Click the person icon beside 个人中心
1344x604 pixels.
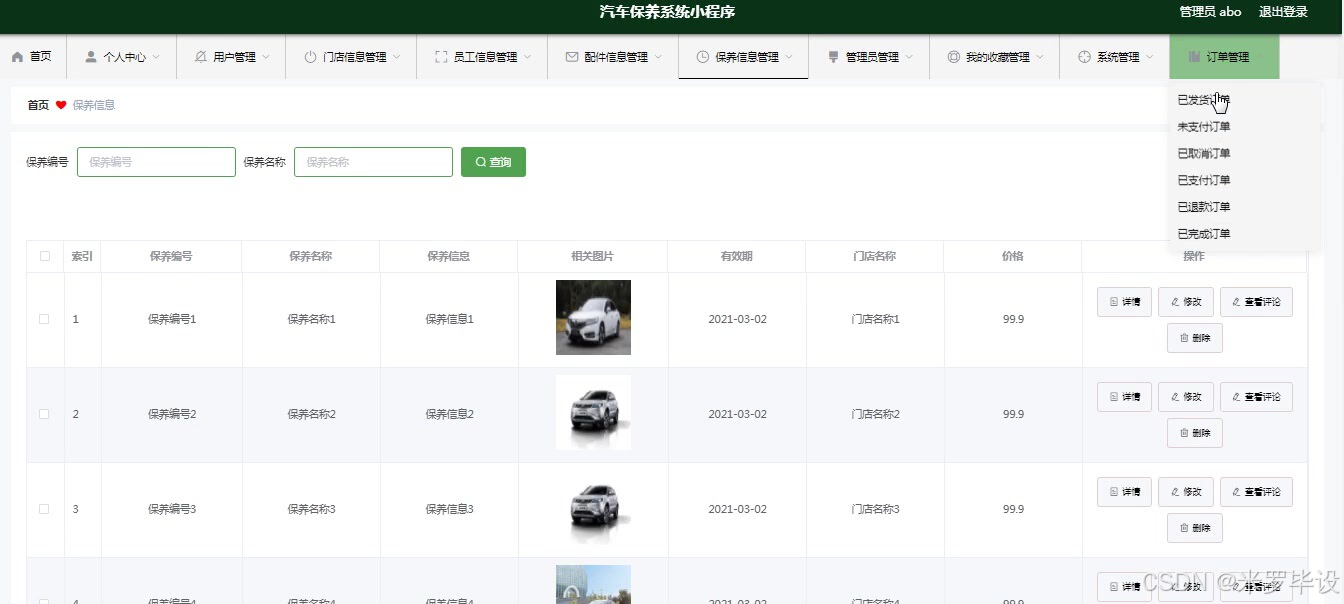click(x=91, y=58)
